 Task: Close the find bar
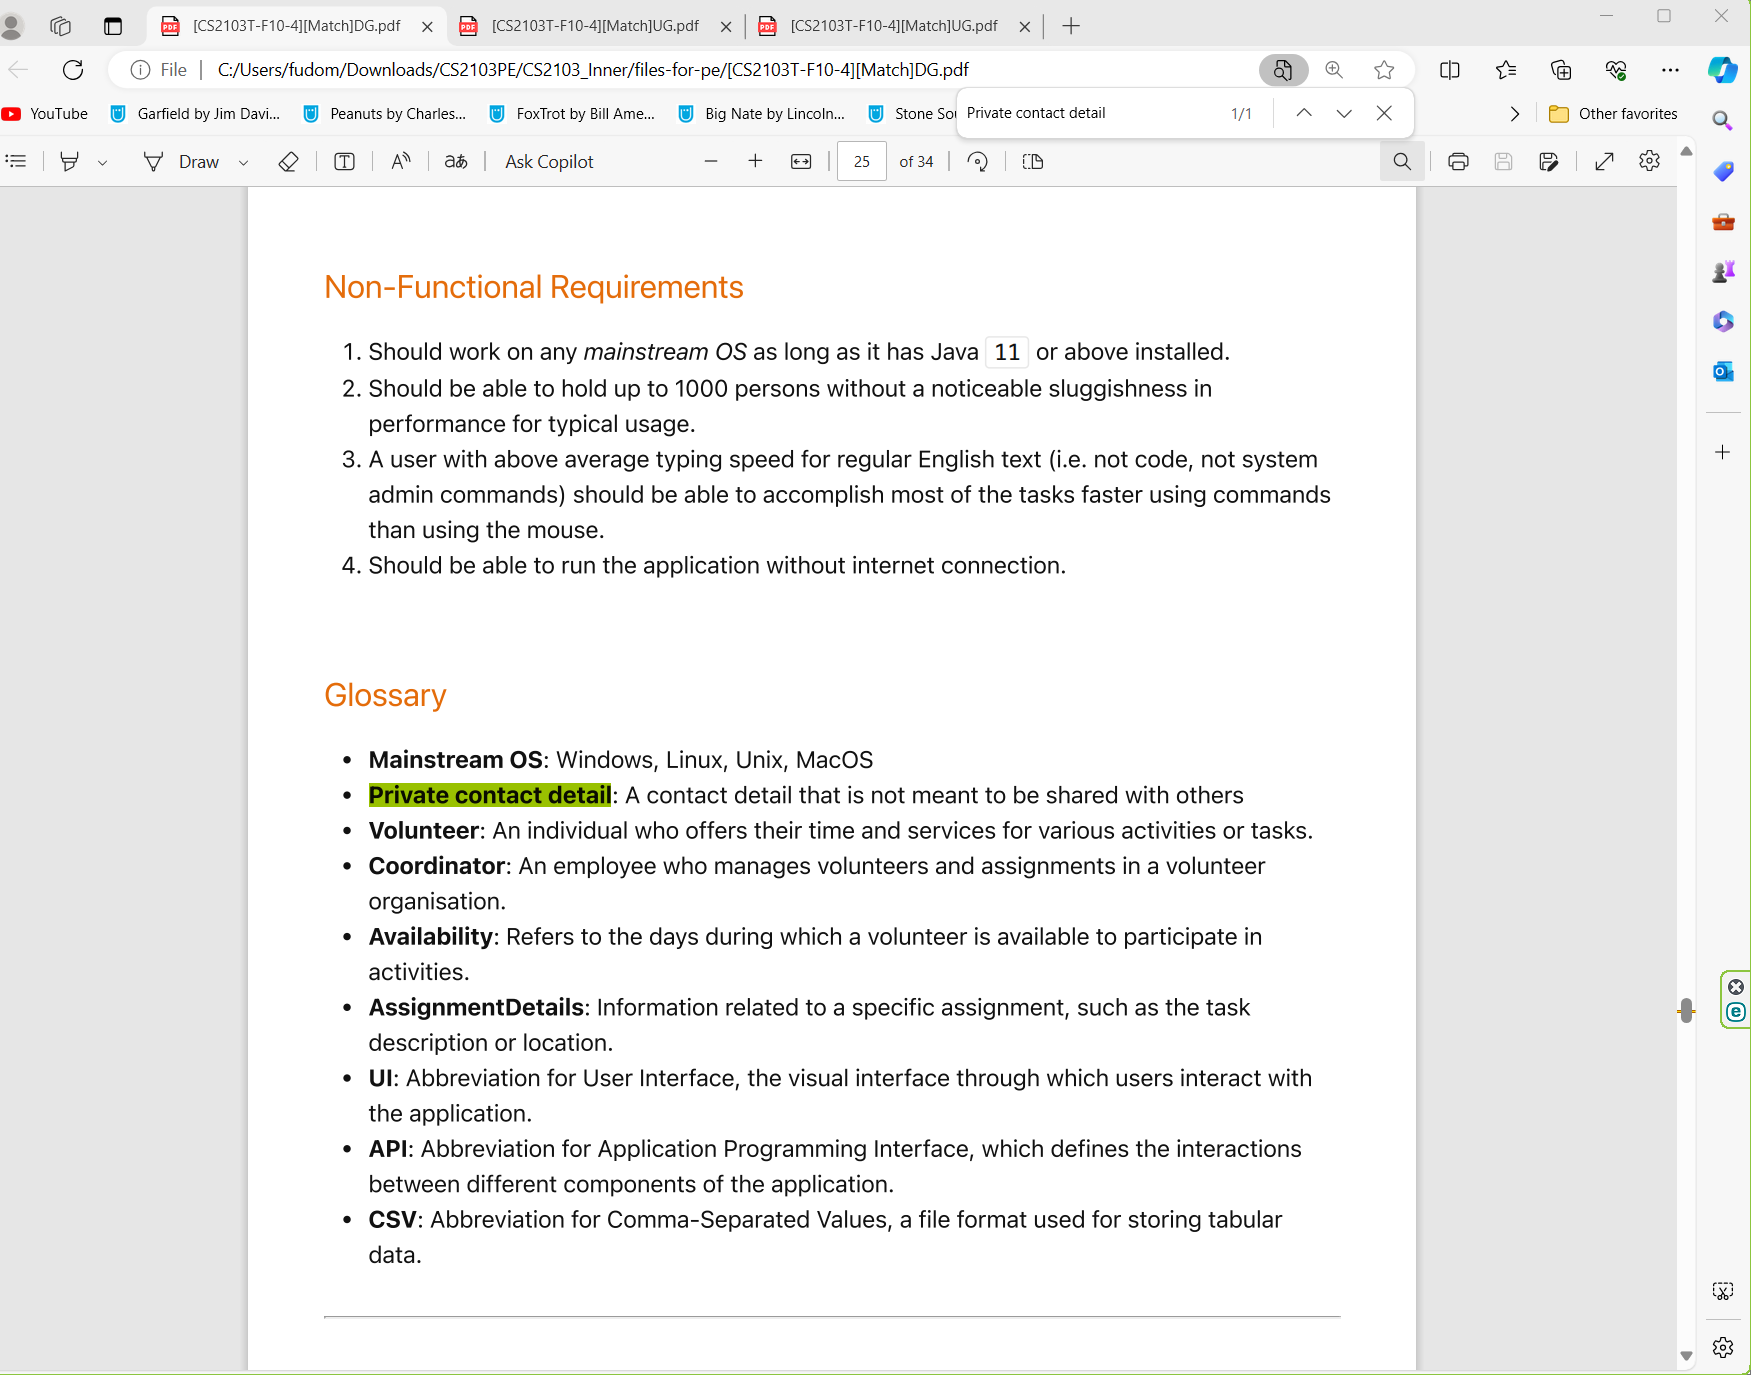point(1384,113)
